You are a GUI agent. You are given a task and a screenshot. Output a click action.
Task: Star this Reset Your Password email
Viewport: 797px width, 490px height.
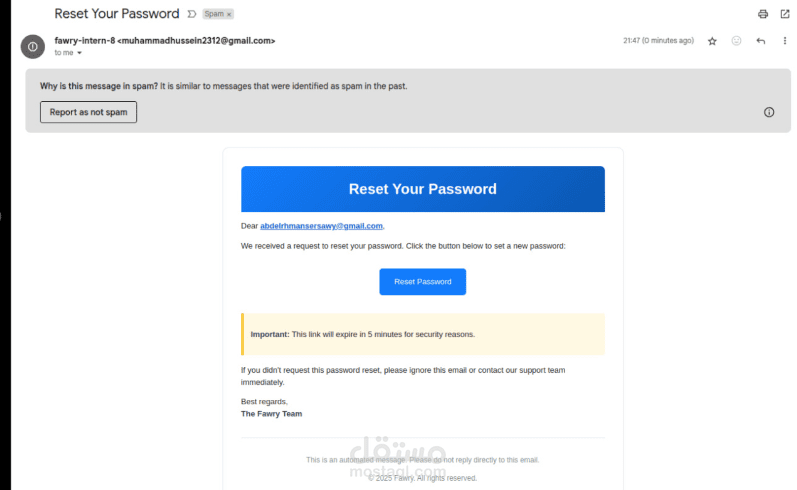click(x=712, y=41)
